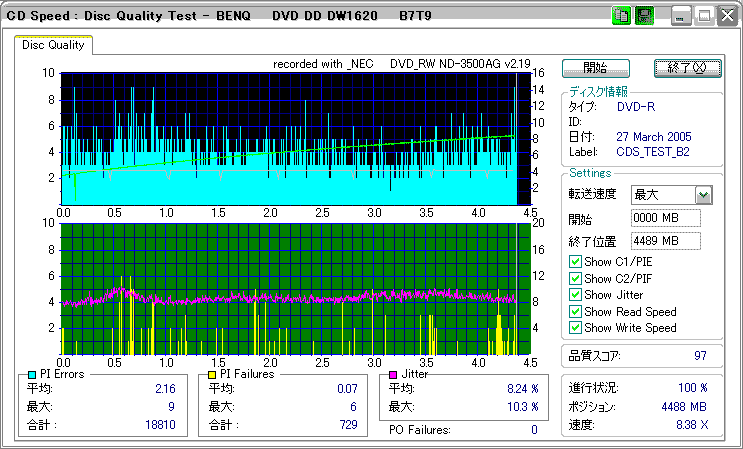Click the 終了位置 field showing 4489 MB
Viewport: 743px width, 449px height.
[665, 240]
